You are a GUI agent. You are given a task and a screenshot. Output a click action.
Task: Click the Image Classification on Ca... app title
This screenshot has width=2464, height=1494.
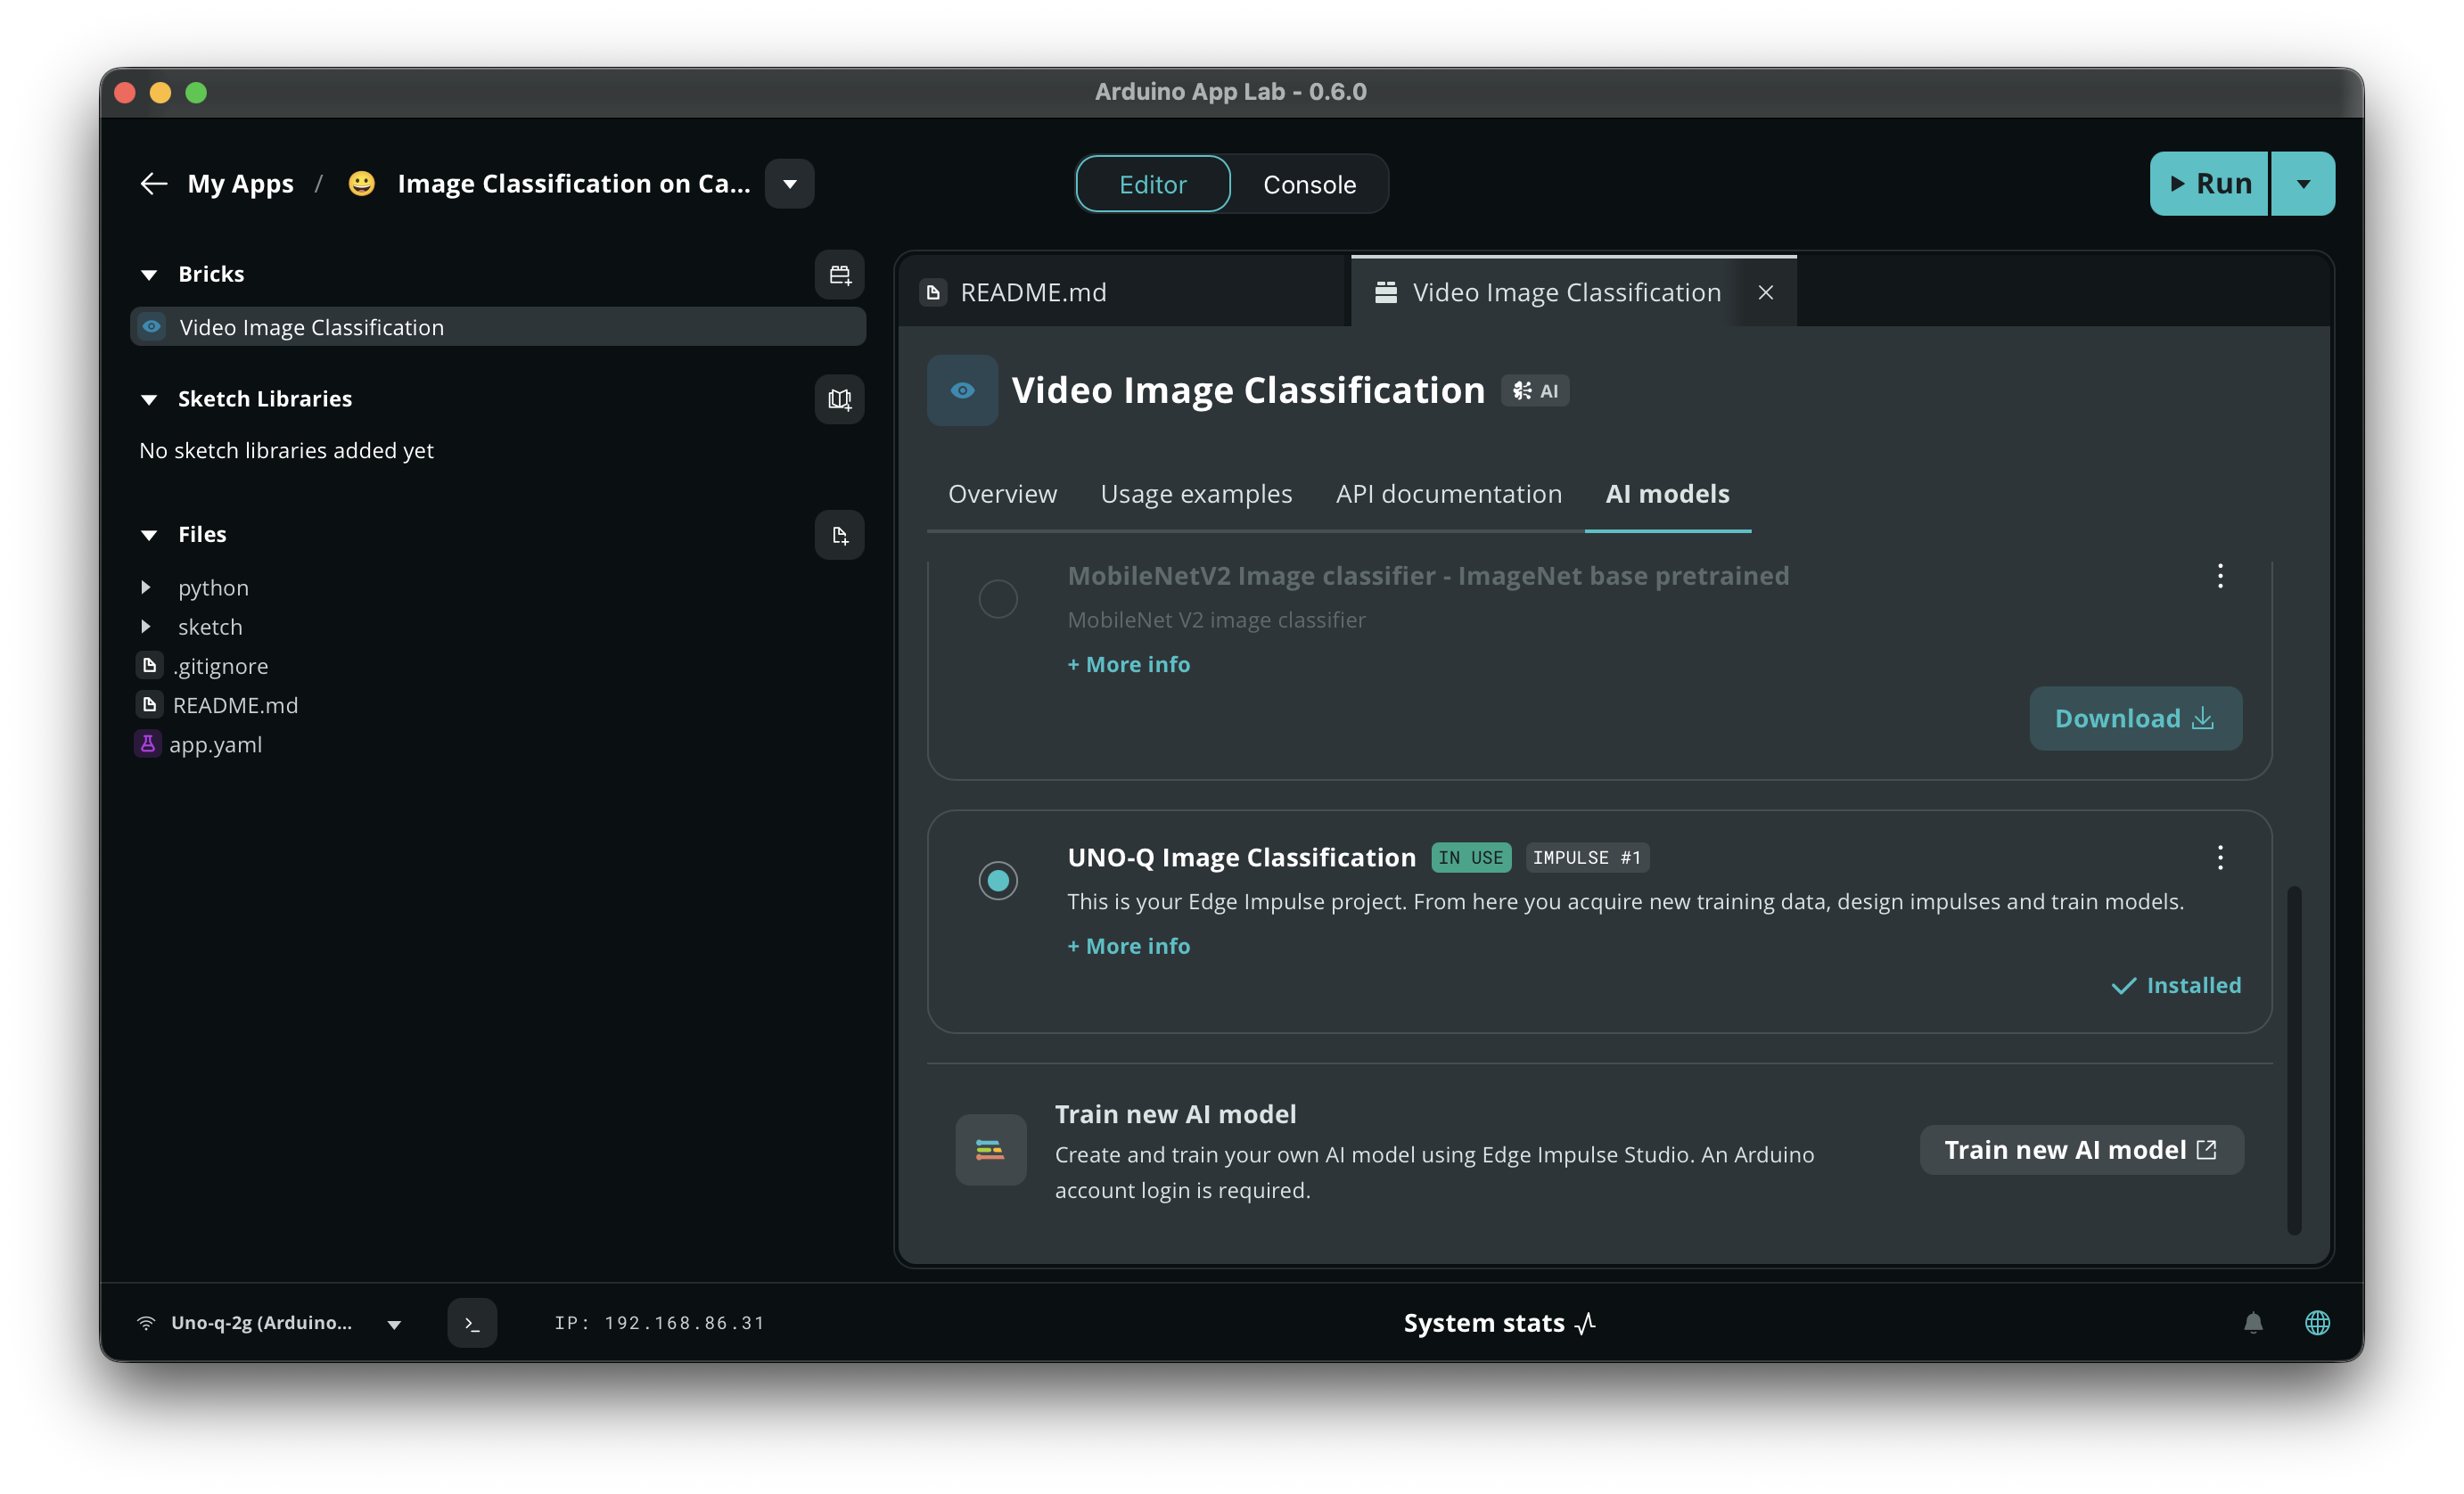(x=574, y=184)
